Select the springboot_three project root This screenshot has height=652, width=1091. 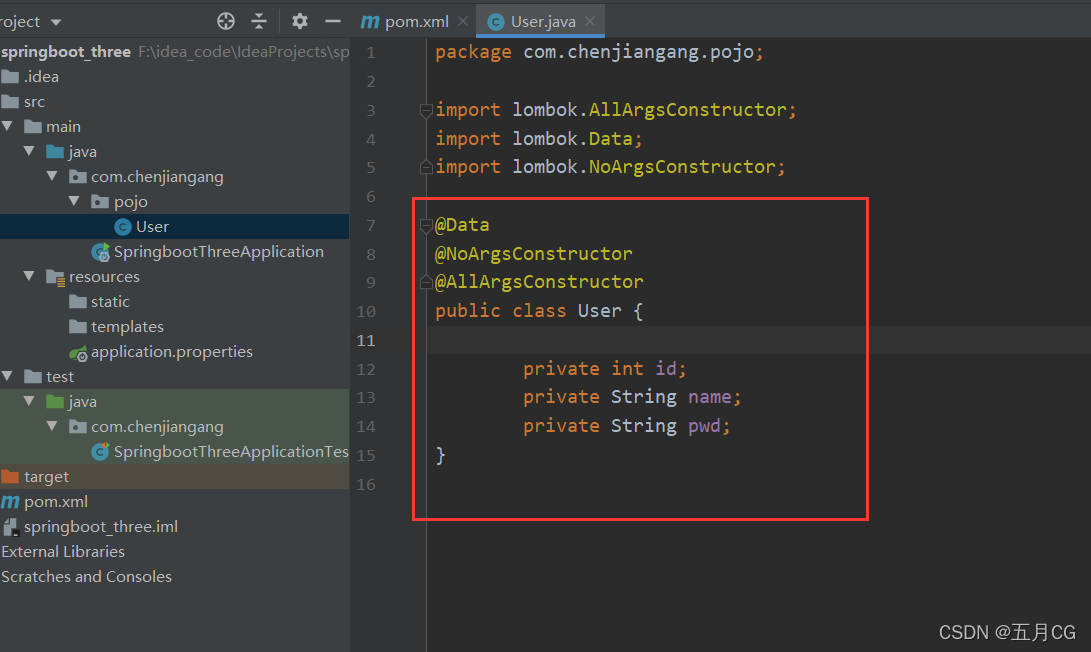click(66, 52)
